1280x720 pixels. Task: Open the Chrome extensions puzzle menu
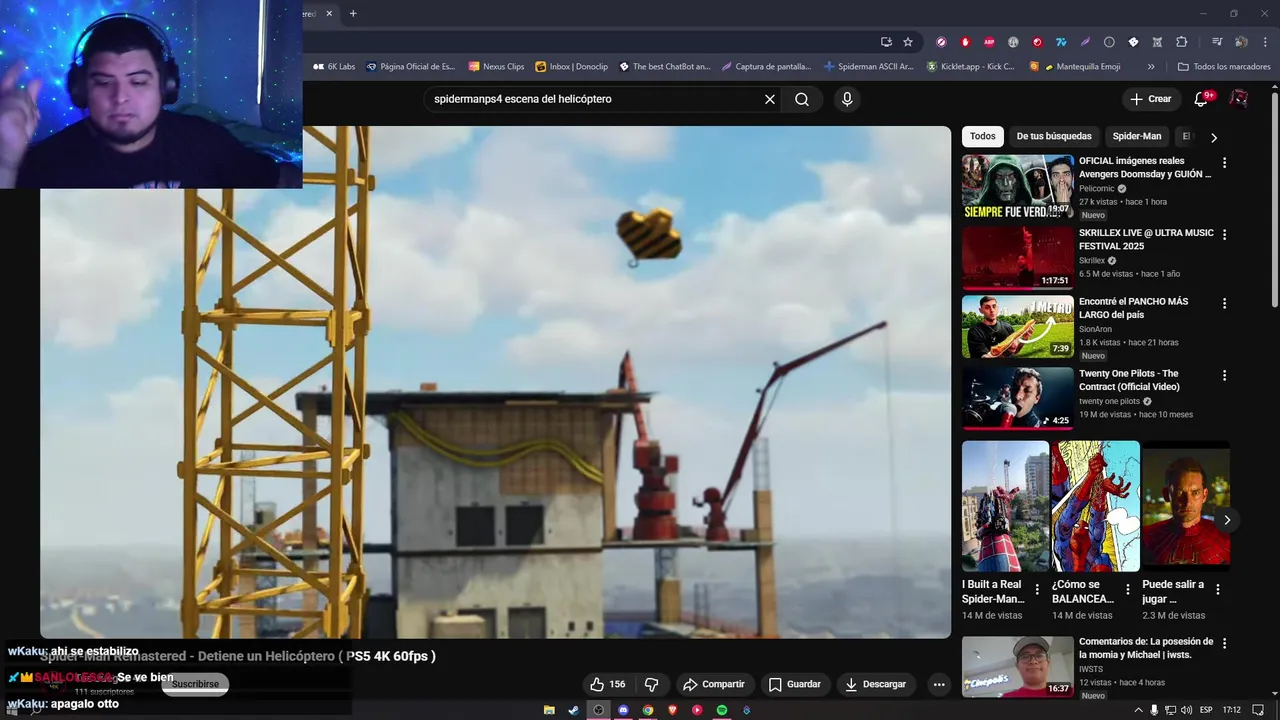[1181, 42]
